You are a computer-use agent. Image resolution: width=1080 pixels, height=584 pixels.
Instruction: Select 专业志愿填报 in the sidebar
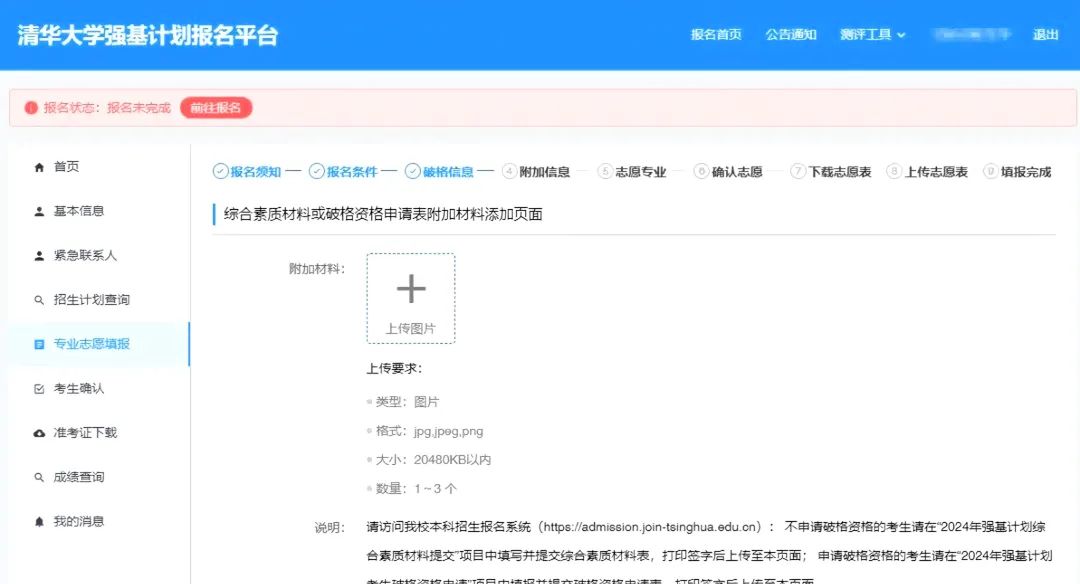(91, 344)
